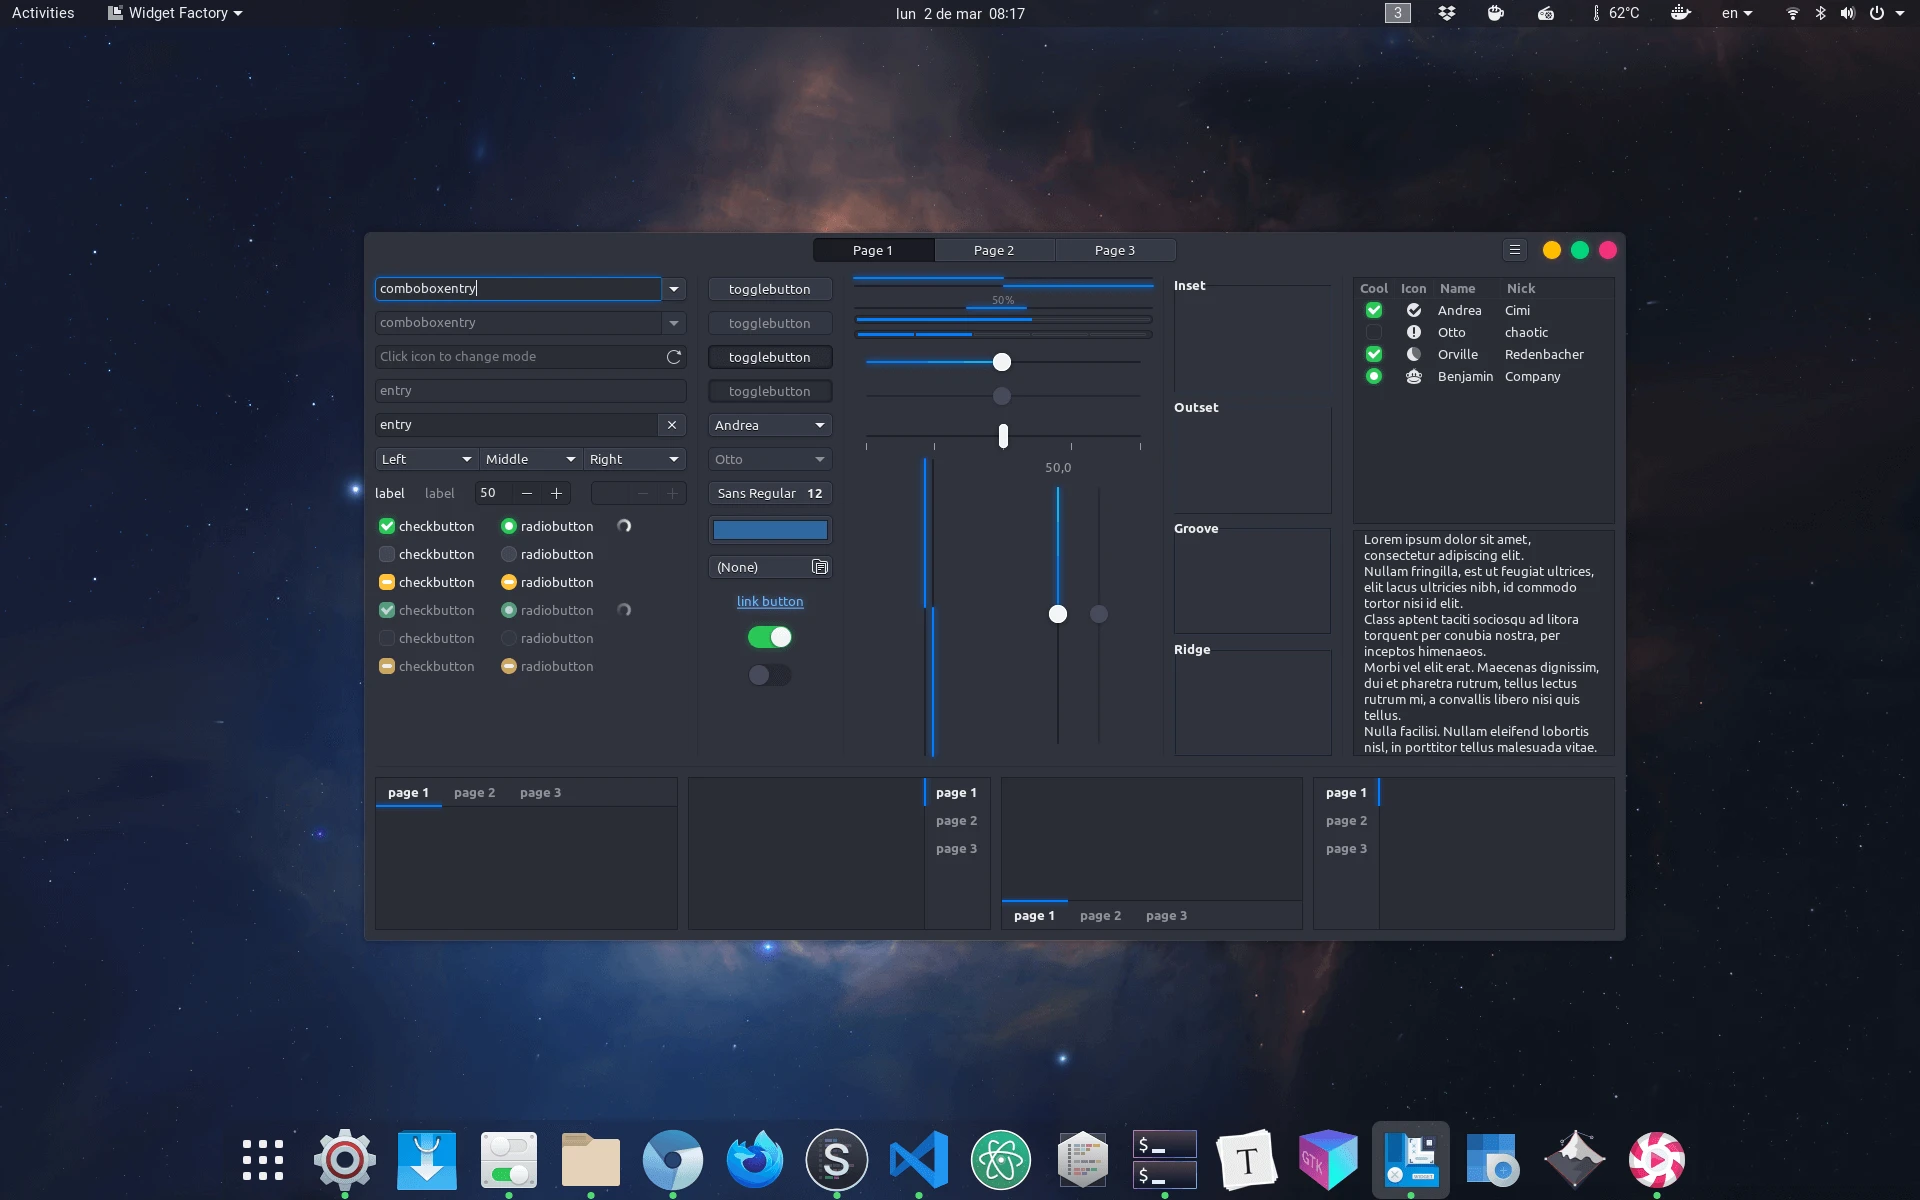1920x1200 pixels.
Task: Click the blue color swatch button
Action: [x=769, y=530]
